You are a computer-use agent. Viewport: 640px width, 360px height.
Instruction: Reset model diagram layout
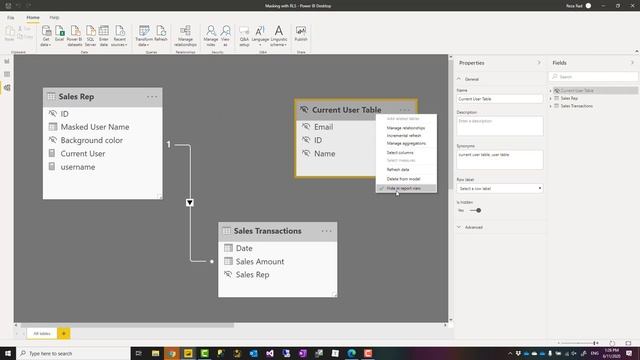click(612, 343)
